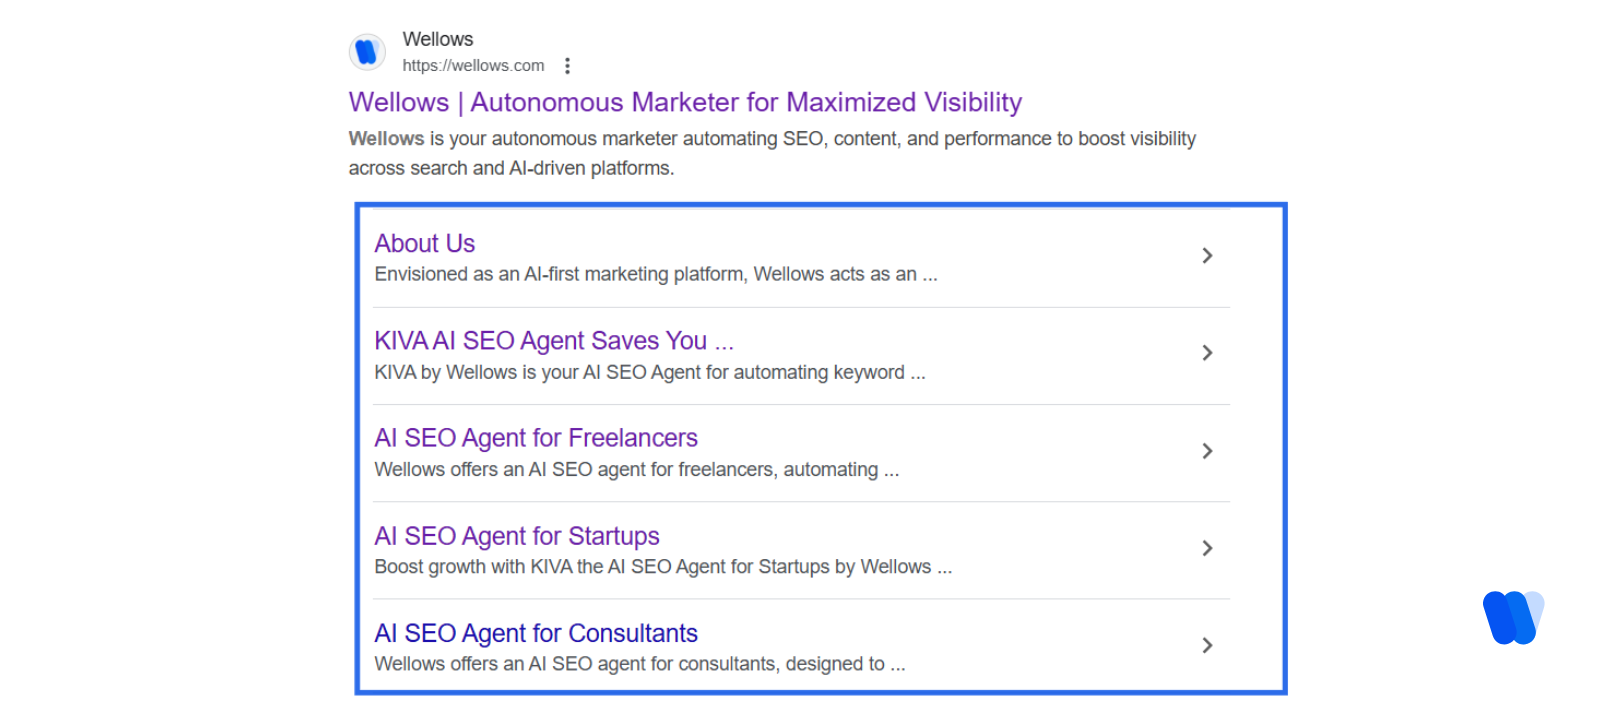Screen dimensions: 1605x707
Task: Click the 'Envisioned as an AI-first marketing' snippet
Action: click(655, 274)
